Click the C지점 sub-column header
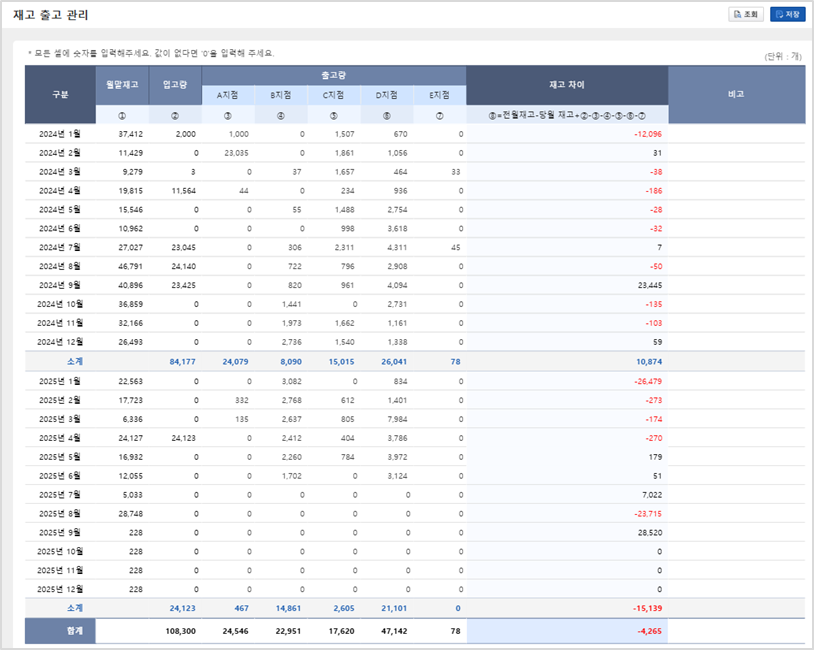 point(334,95)
